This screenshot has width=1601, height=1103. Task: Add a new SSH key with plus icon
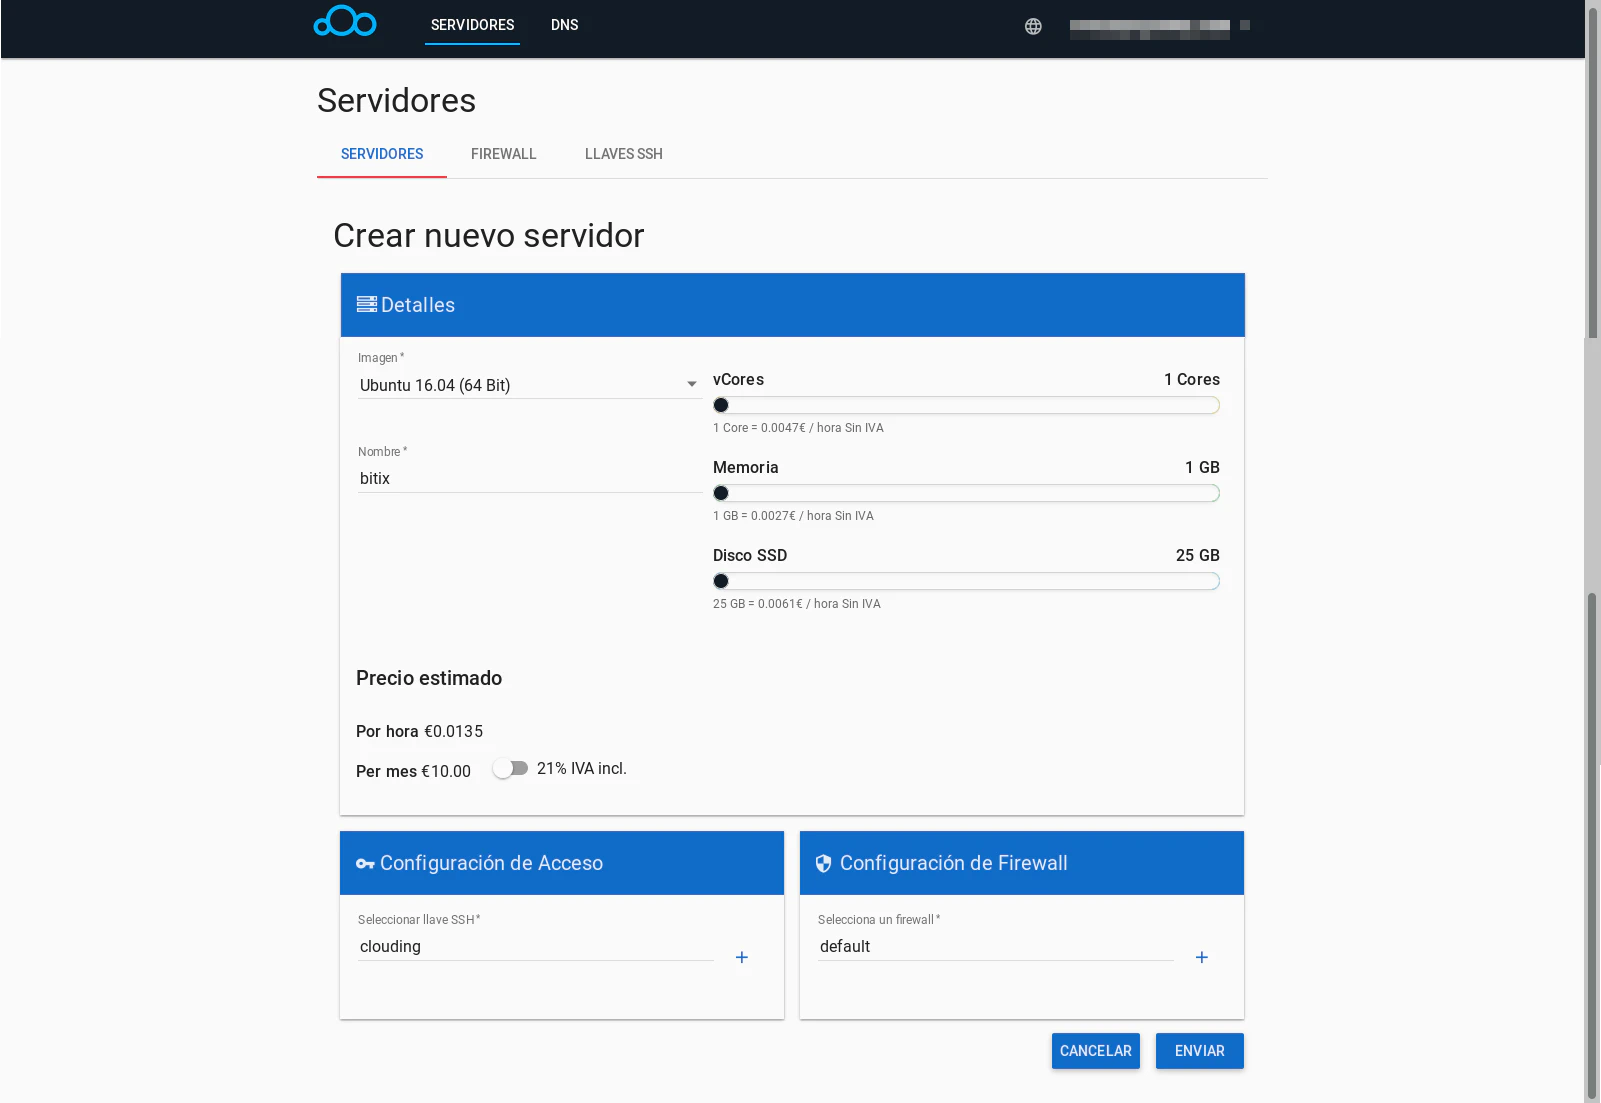click(742, 958)
